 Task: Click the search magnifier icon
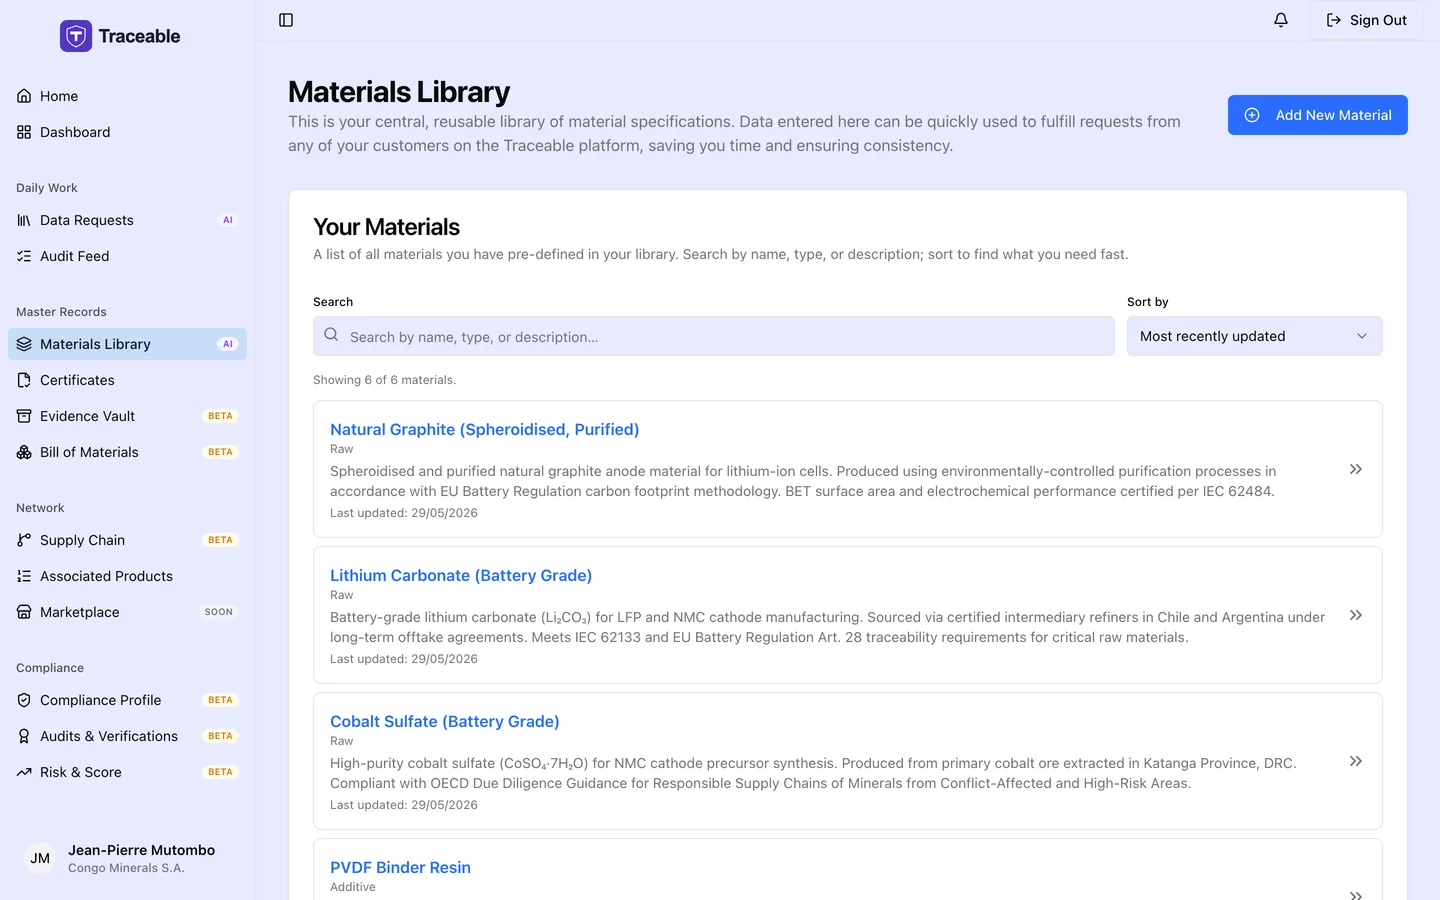[331, 335]
